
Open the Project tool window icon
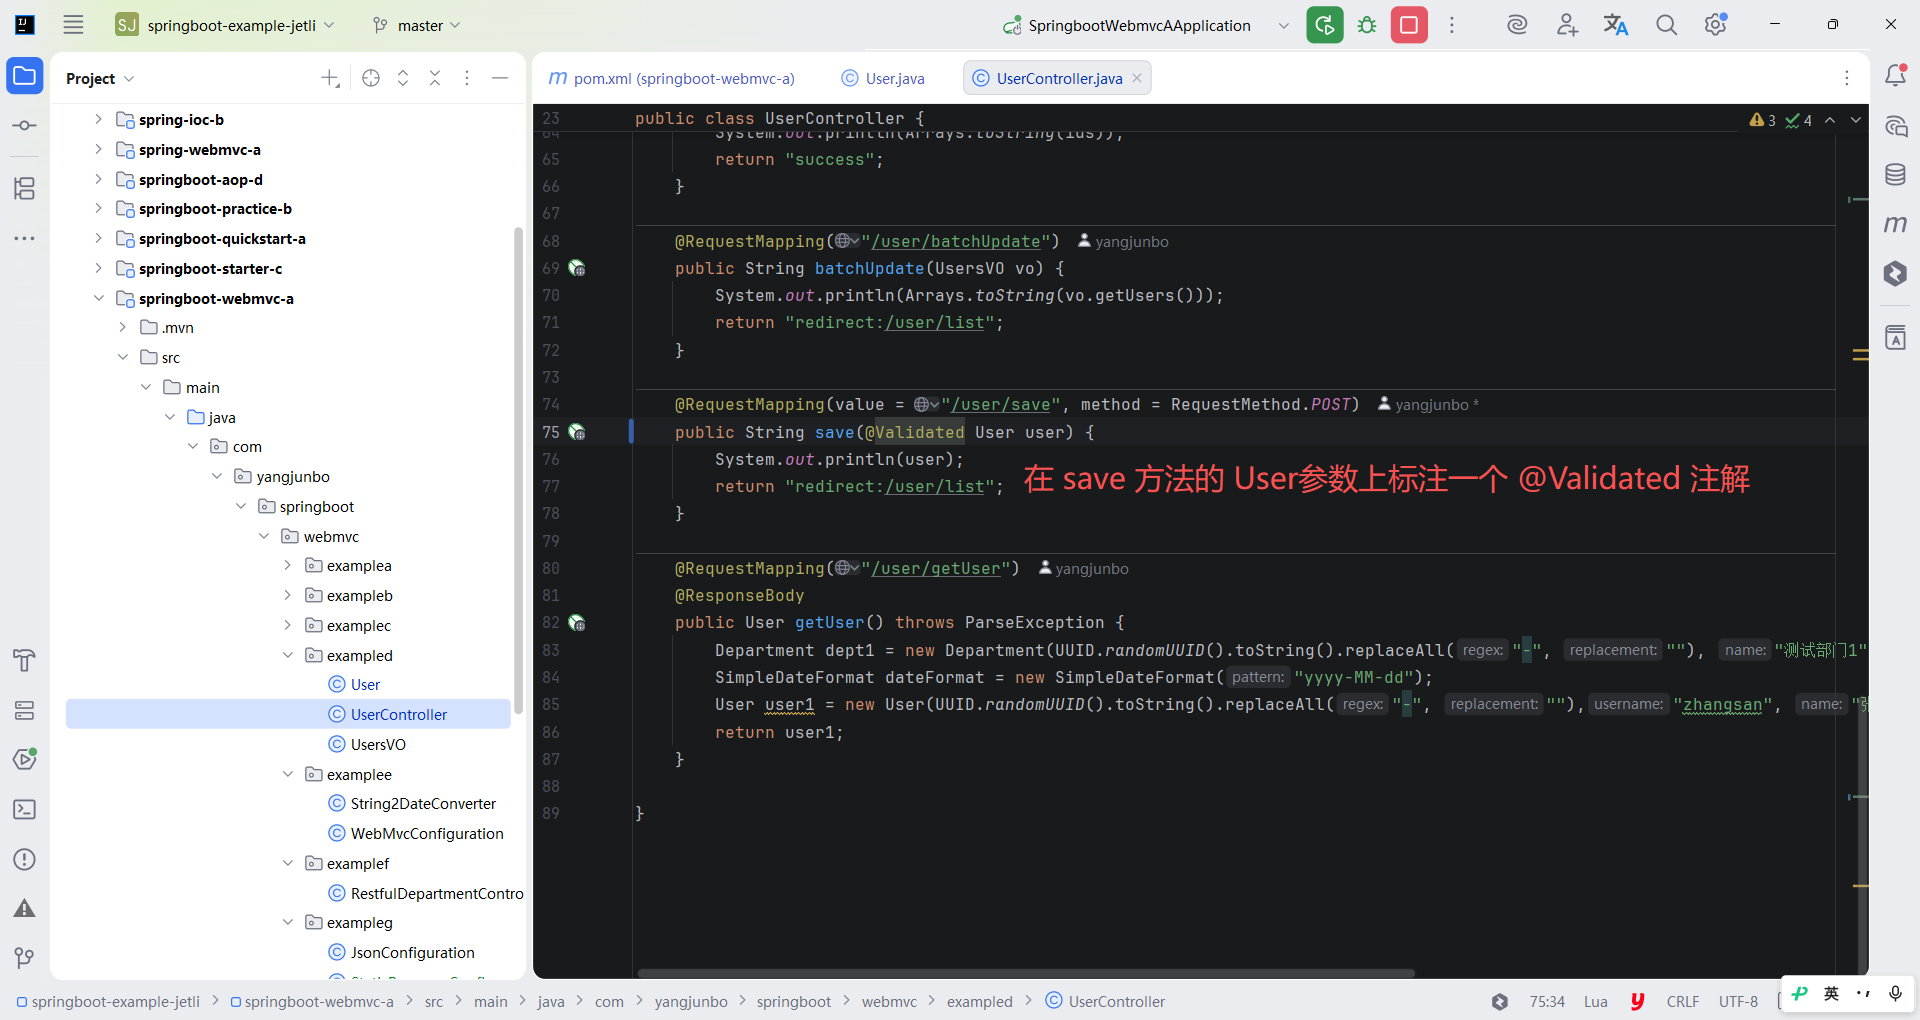pyautogui.click(x=25, y=76)
